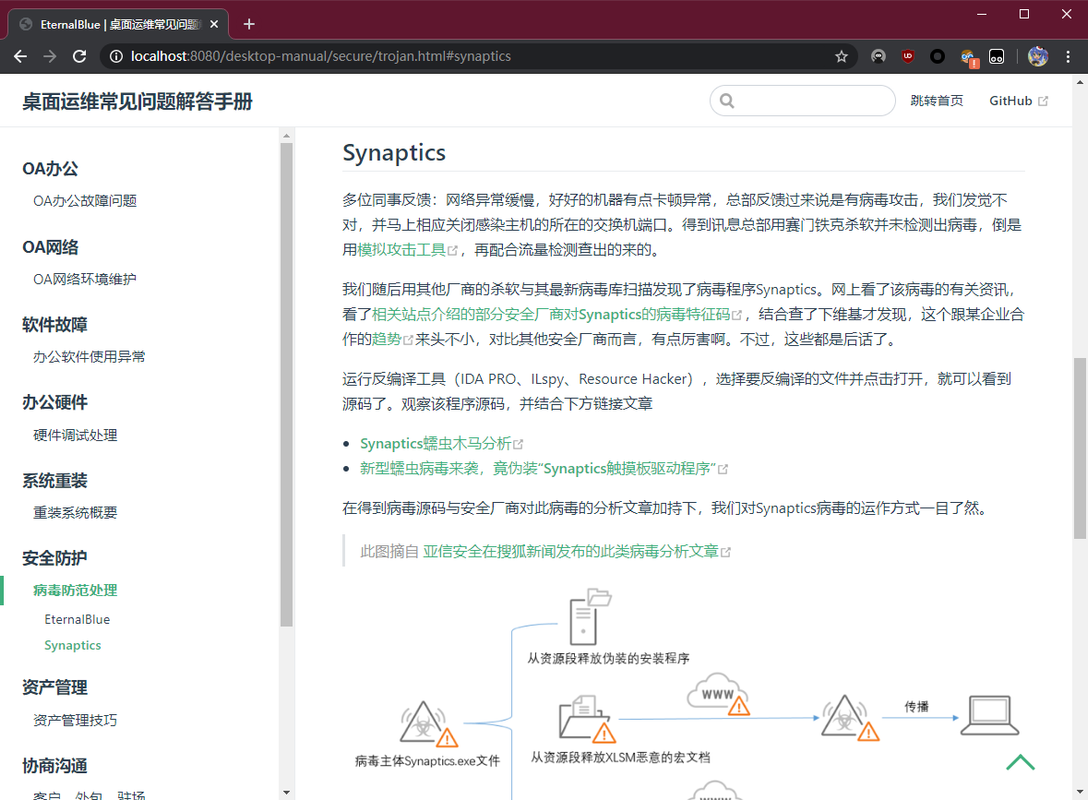
Task: Click sidebar heading 系统重装
Action: 55,481
